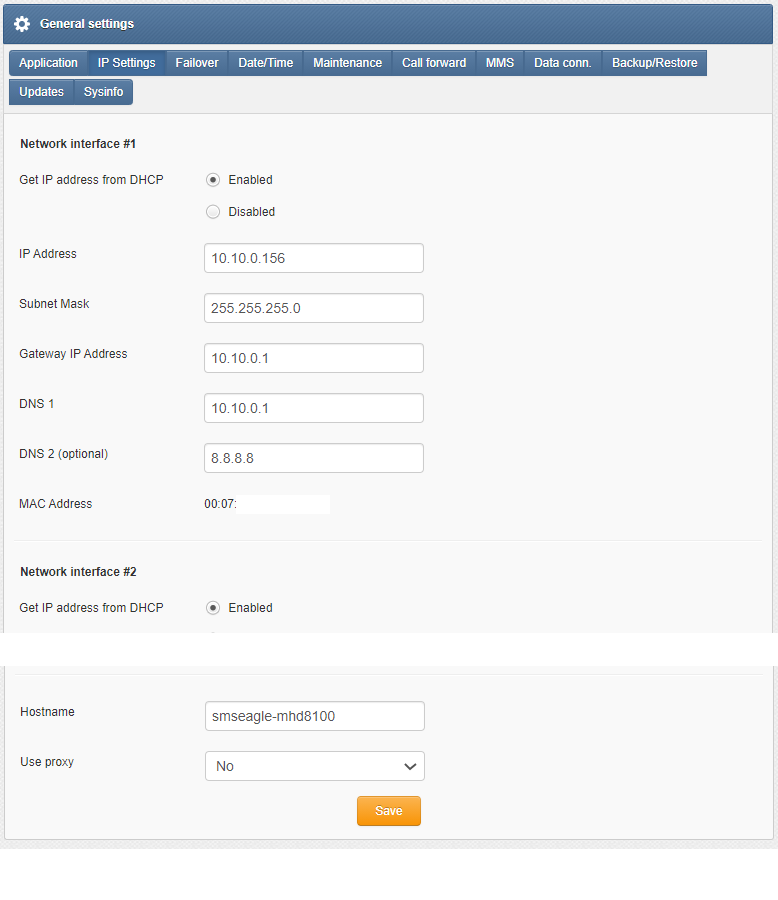
Task: Click the General settings gear icon
Action: [22, 24]
